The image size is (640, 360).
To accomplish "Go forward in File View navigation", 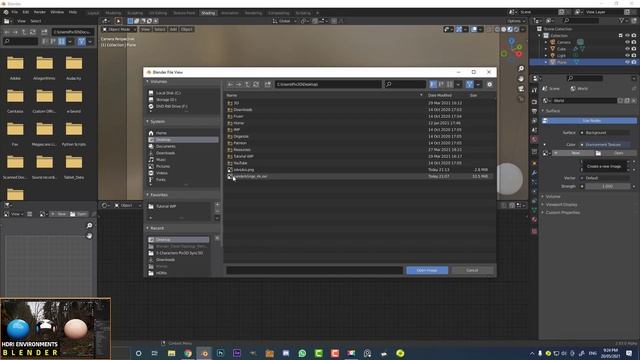I will click(238, 84).
